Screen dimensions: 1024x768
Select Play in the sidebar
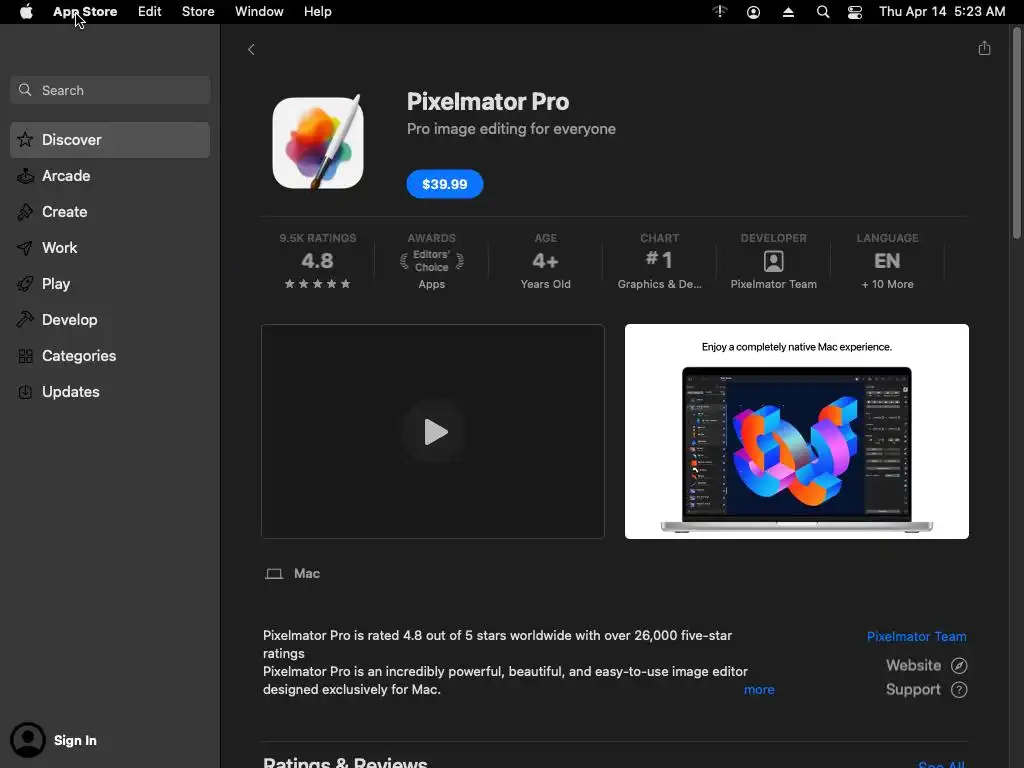pyautogui.click(x=110, y=283)
